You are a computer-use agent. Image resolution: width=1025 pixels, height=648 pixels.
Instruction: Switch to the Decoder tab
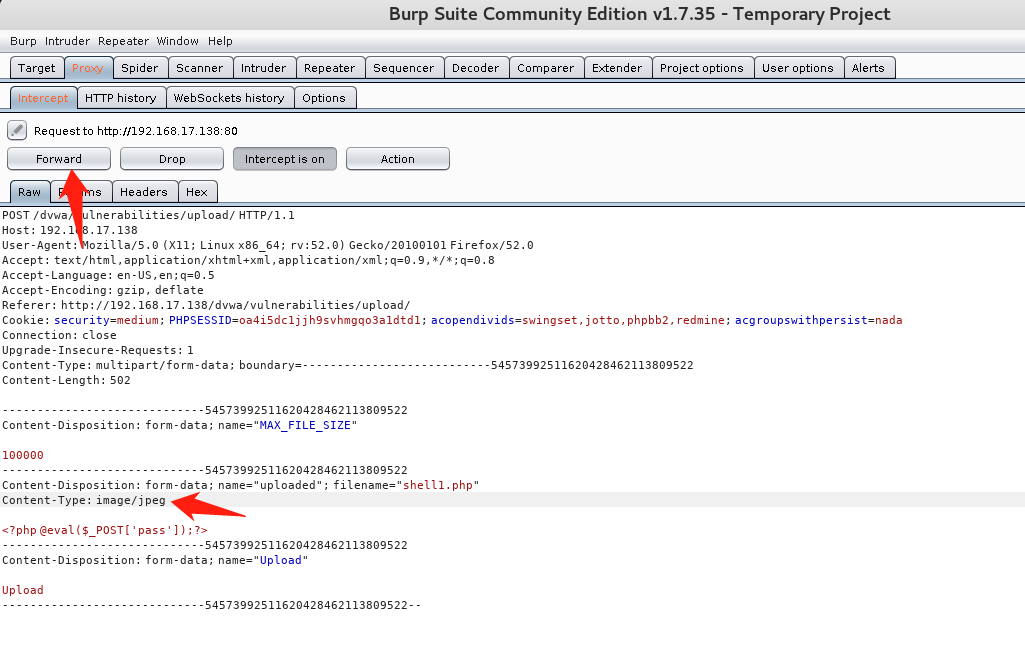475,68
